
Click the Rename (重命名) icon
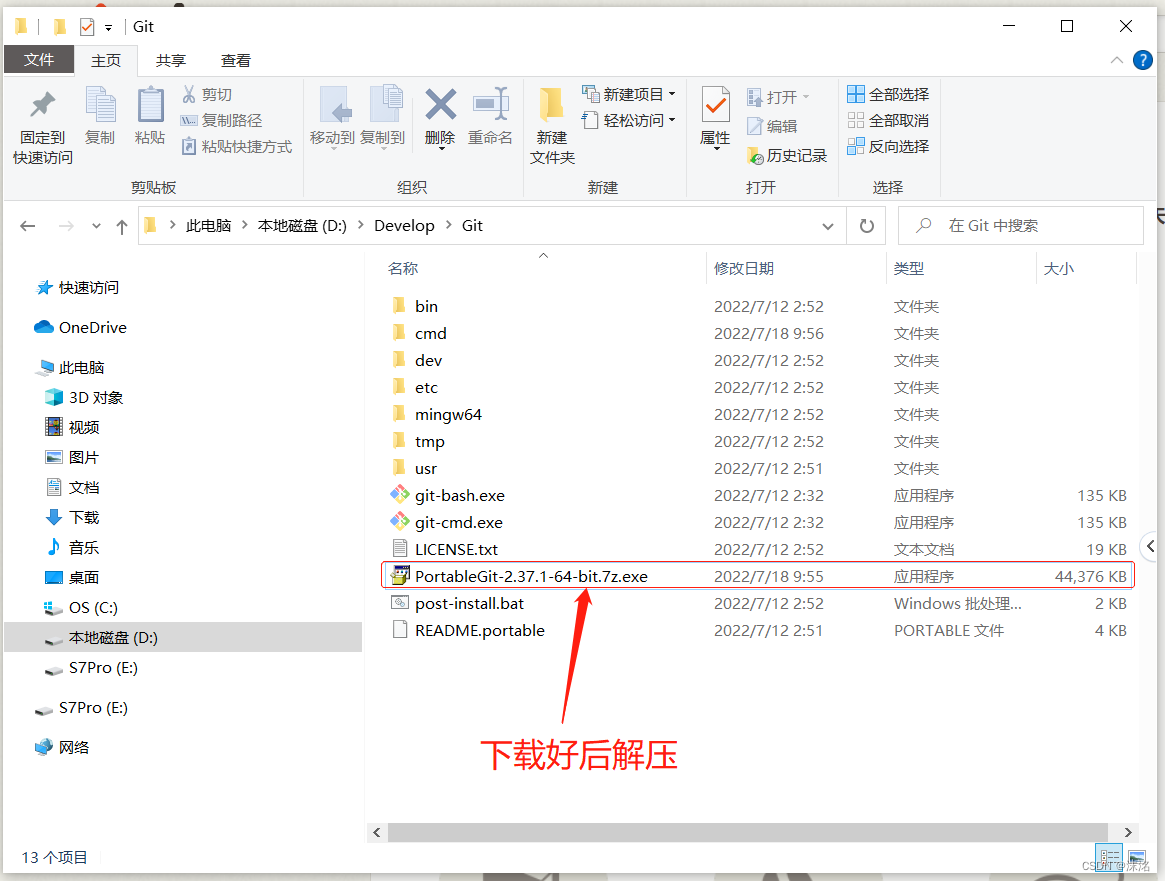(490, 104)
